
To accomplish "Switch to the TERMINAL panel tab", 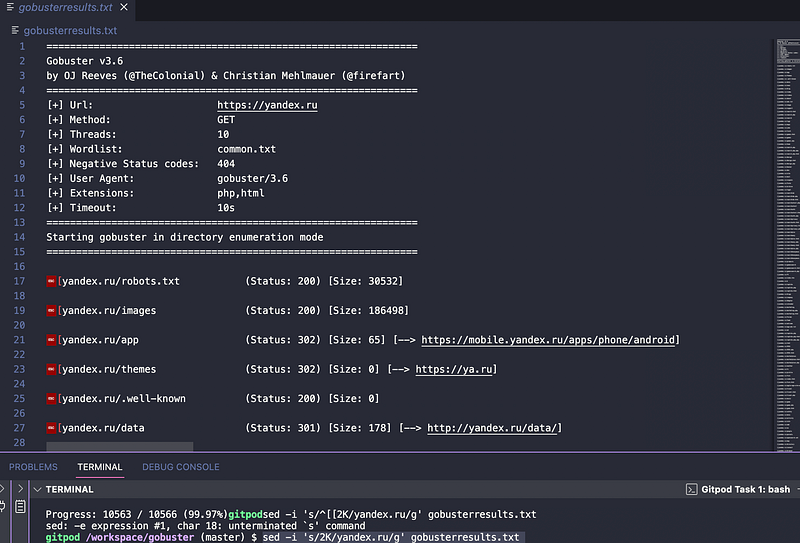I will pos(99,467).
